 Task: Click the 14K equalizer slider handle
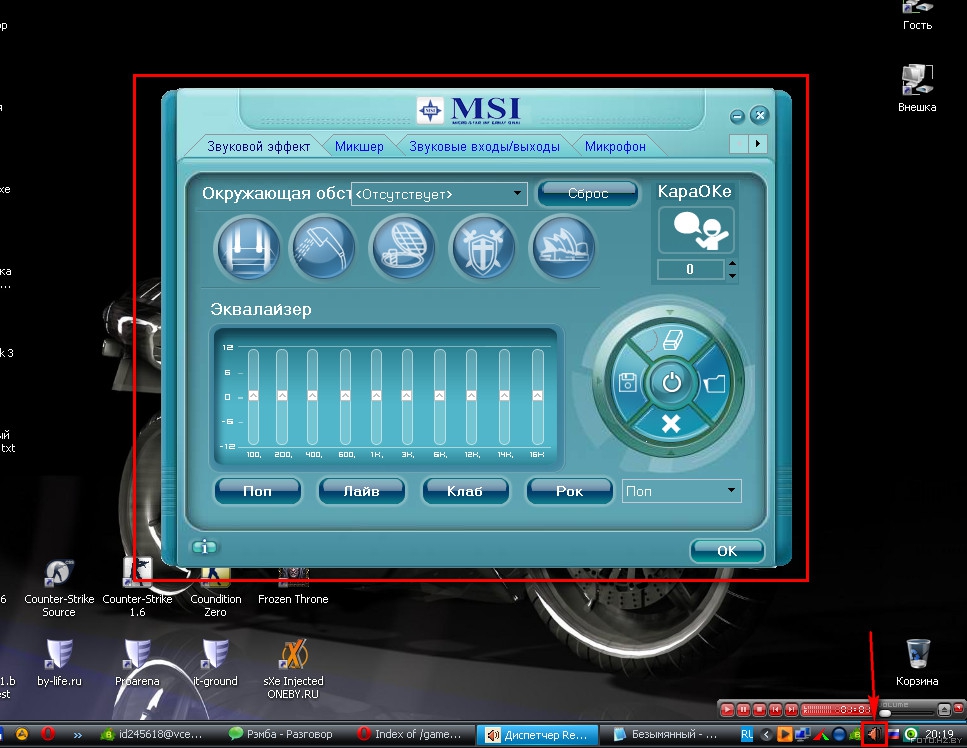(504, 395)
